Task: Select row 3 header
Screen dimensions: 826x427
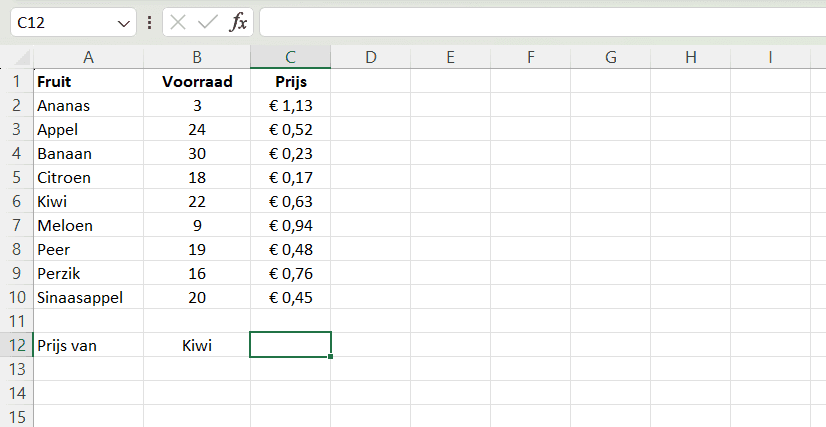Action: click(16, 129)
